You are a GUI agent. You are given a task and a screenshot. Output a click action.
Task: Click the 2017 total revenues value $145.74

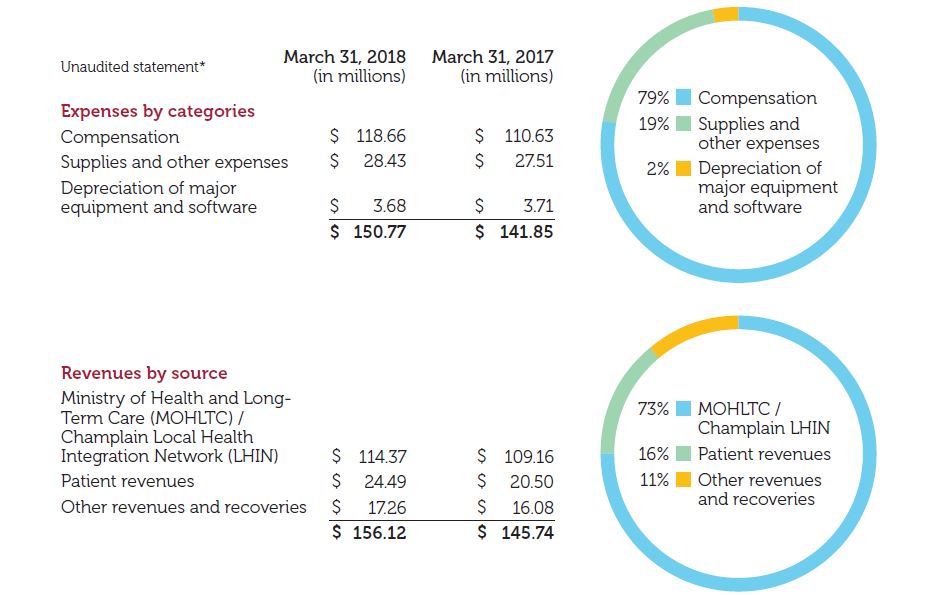click(514, 533)
